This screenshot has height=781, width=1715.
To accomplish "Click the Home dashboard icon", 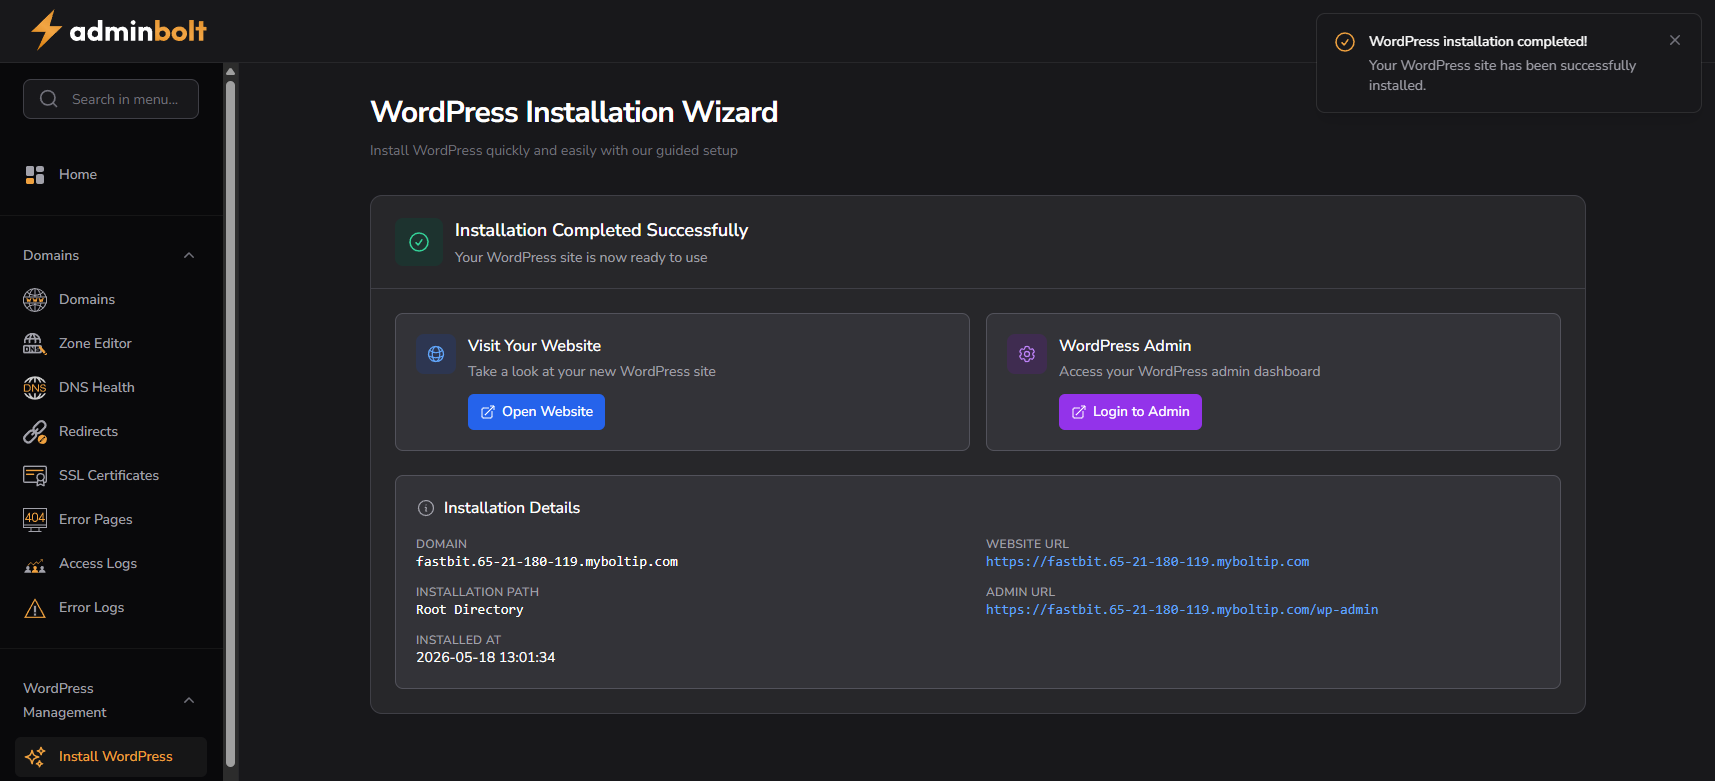I will (35, 175).
